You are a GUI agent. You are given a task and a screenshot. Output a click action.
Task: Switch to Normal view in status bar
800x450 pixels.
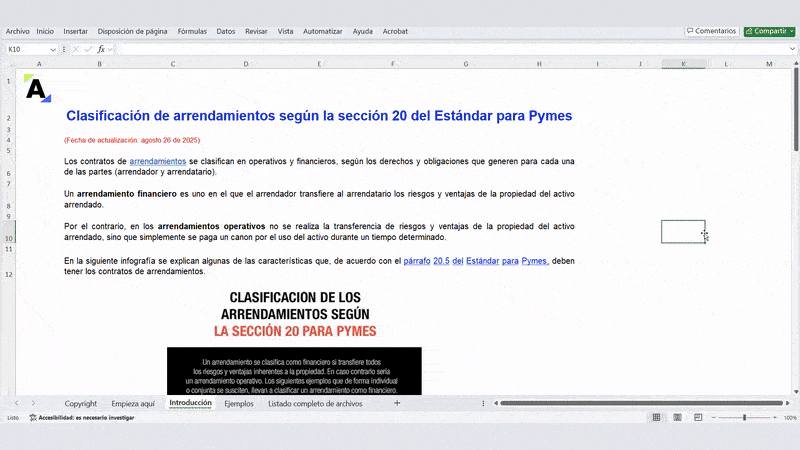pos(656,417)
